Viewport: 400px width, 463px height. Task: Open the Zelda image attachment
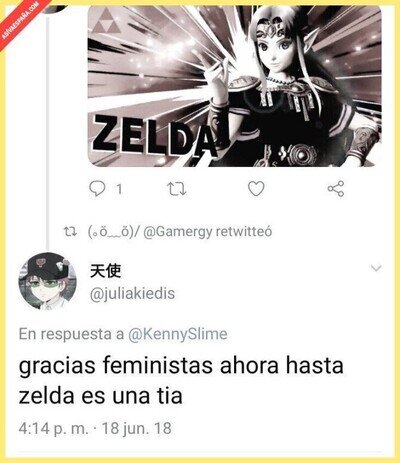234,86
